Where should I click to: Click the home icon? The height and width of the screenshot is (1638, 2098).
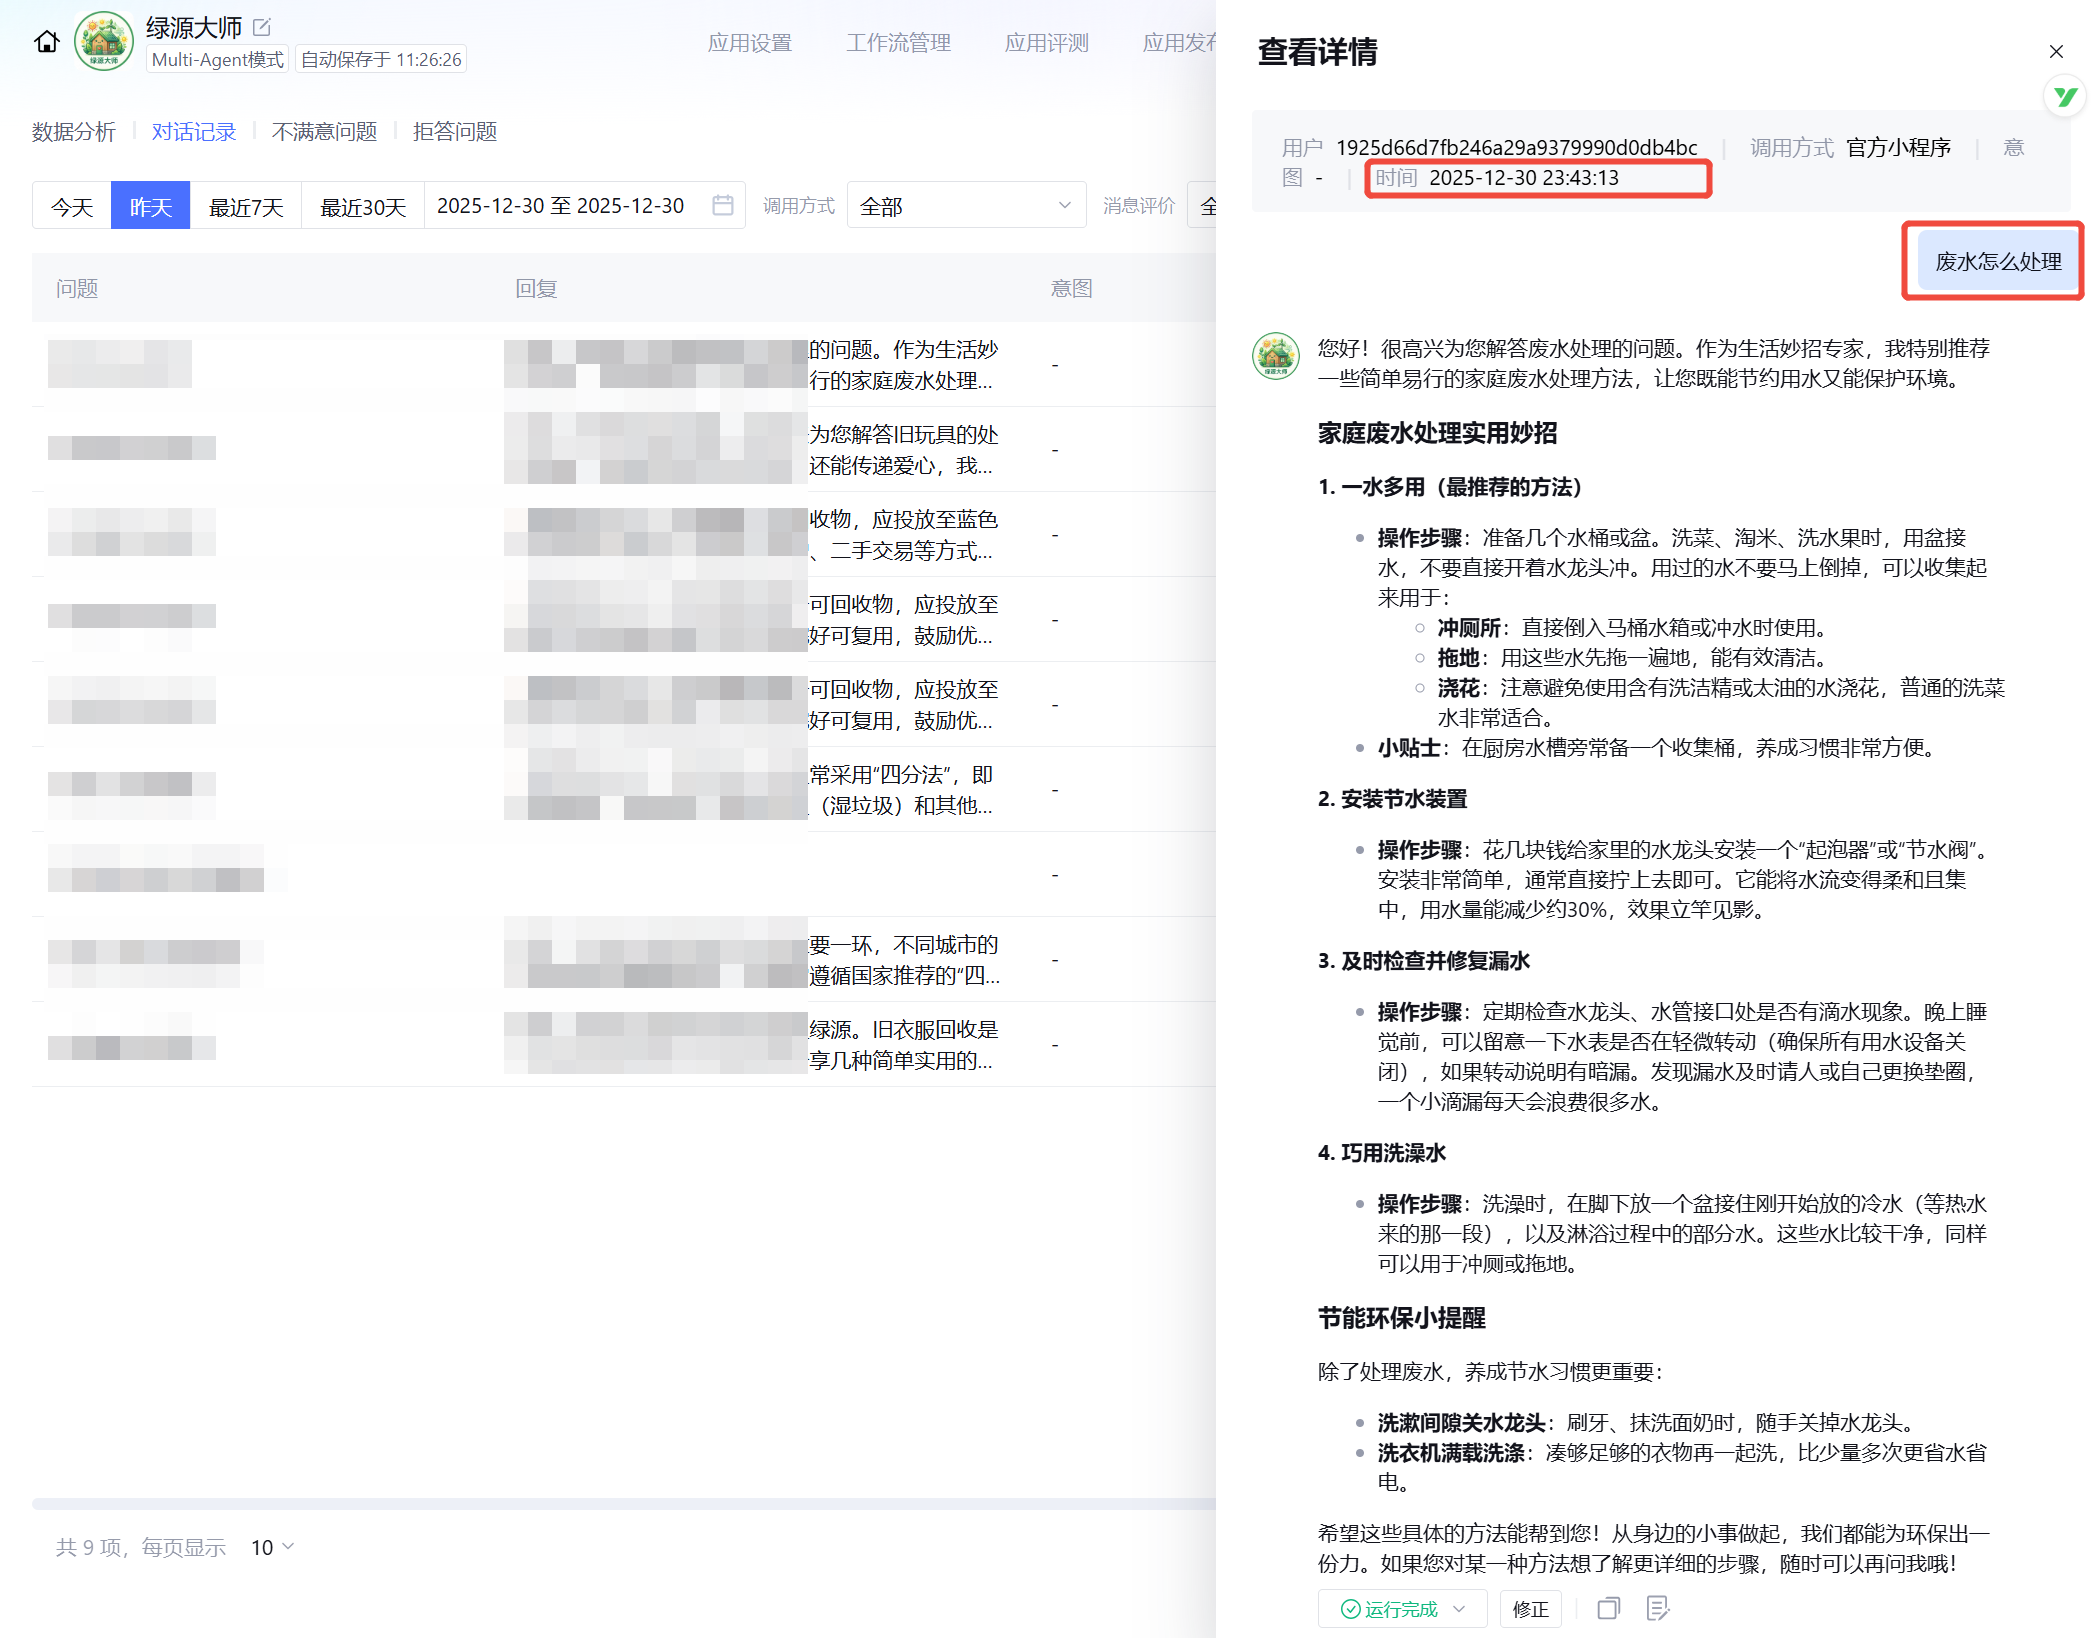tap(46, 42)
